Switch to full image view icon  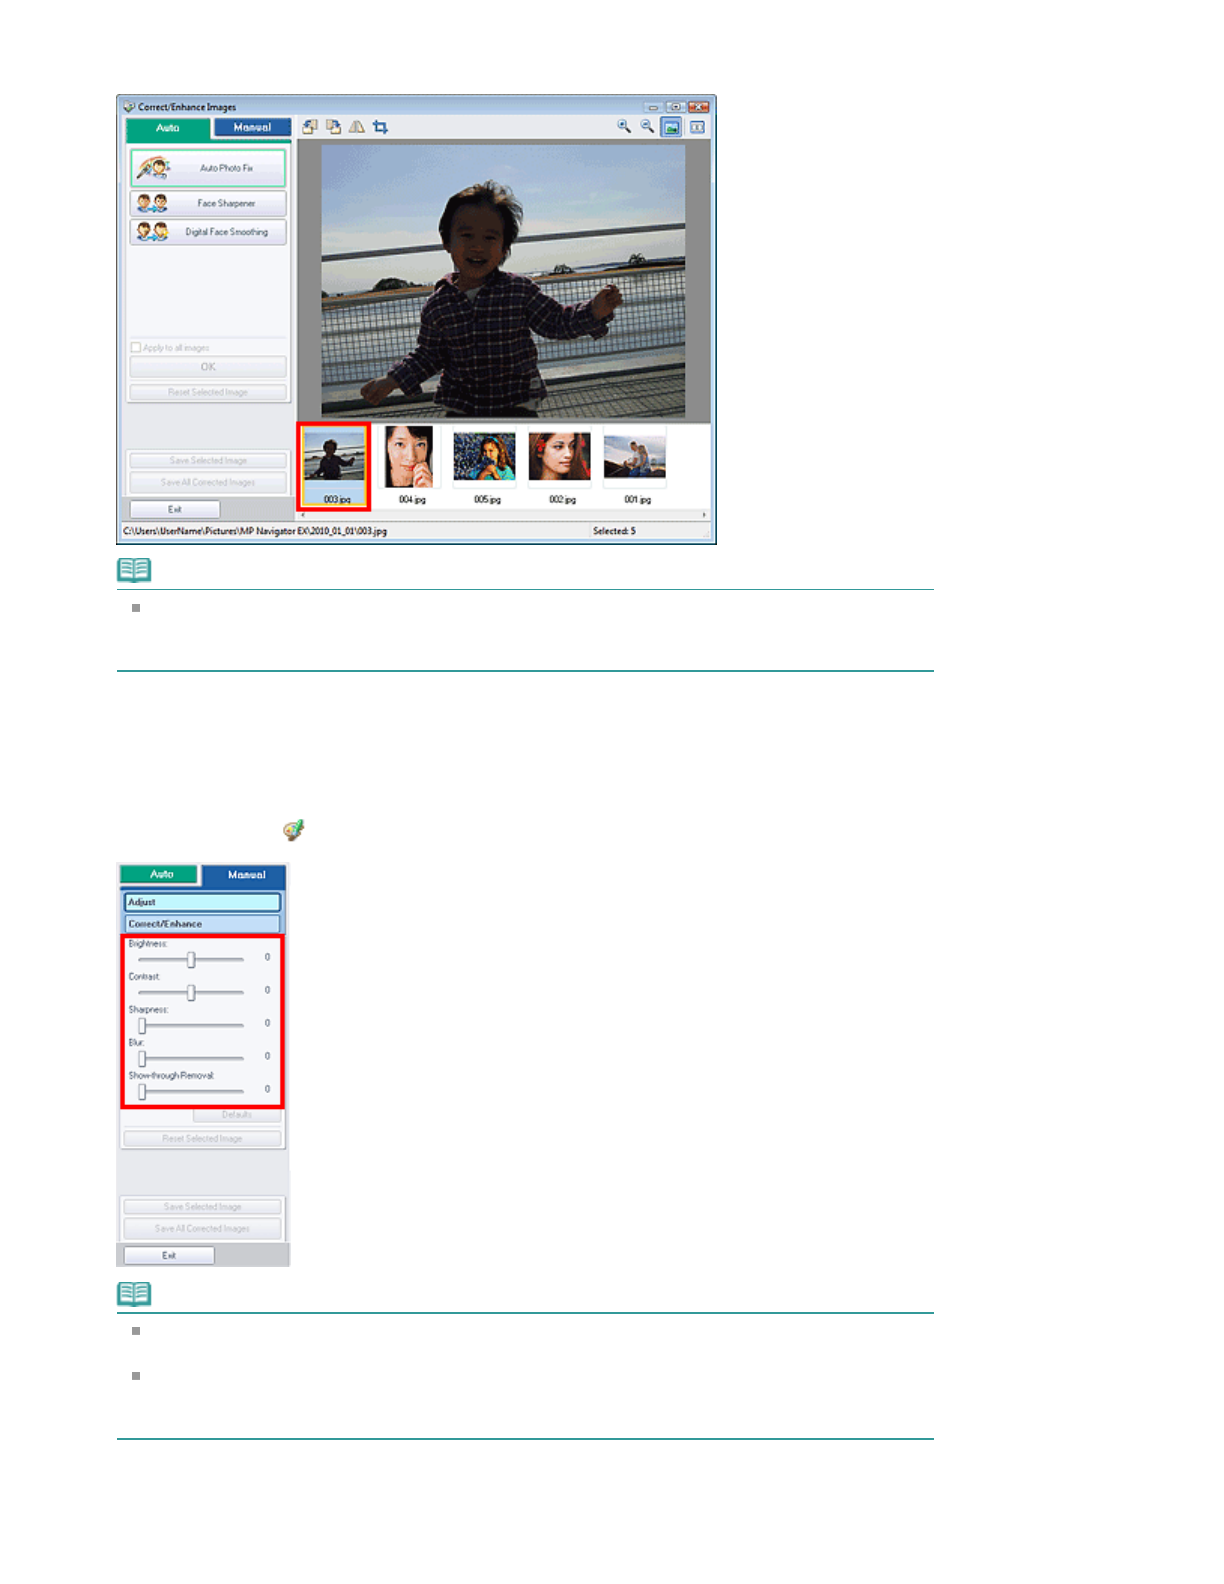[x=671, y=127]
